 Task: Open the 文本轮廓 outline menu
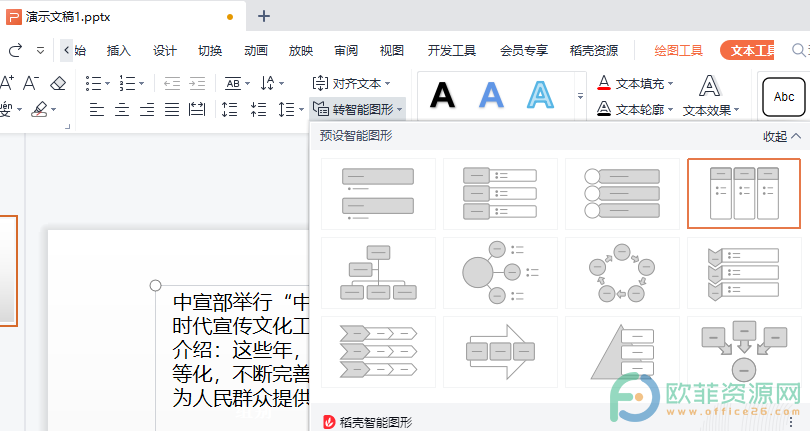(635, 109)
